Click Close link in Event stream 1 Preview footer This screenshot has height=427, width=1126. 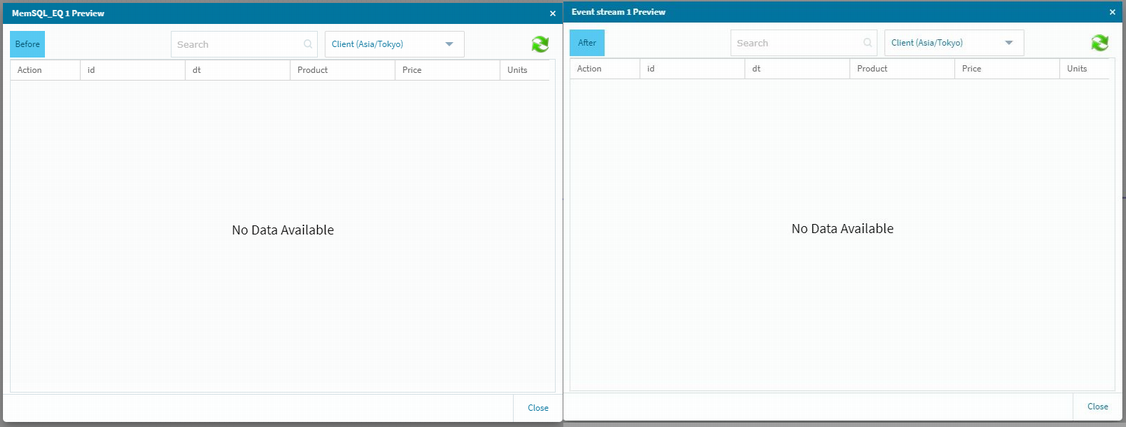coord(1097,406)
